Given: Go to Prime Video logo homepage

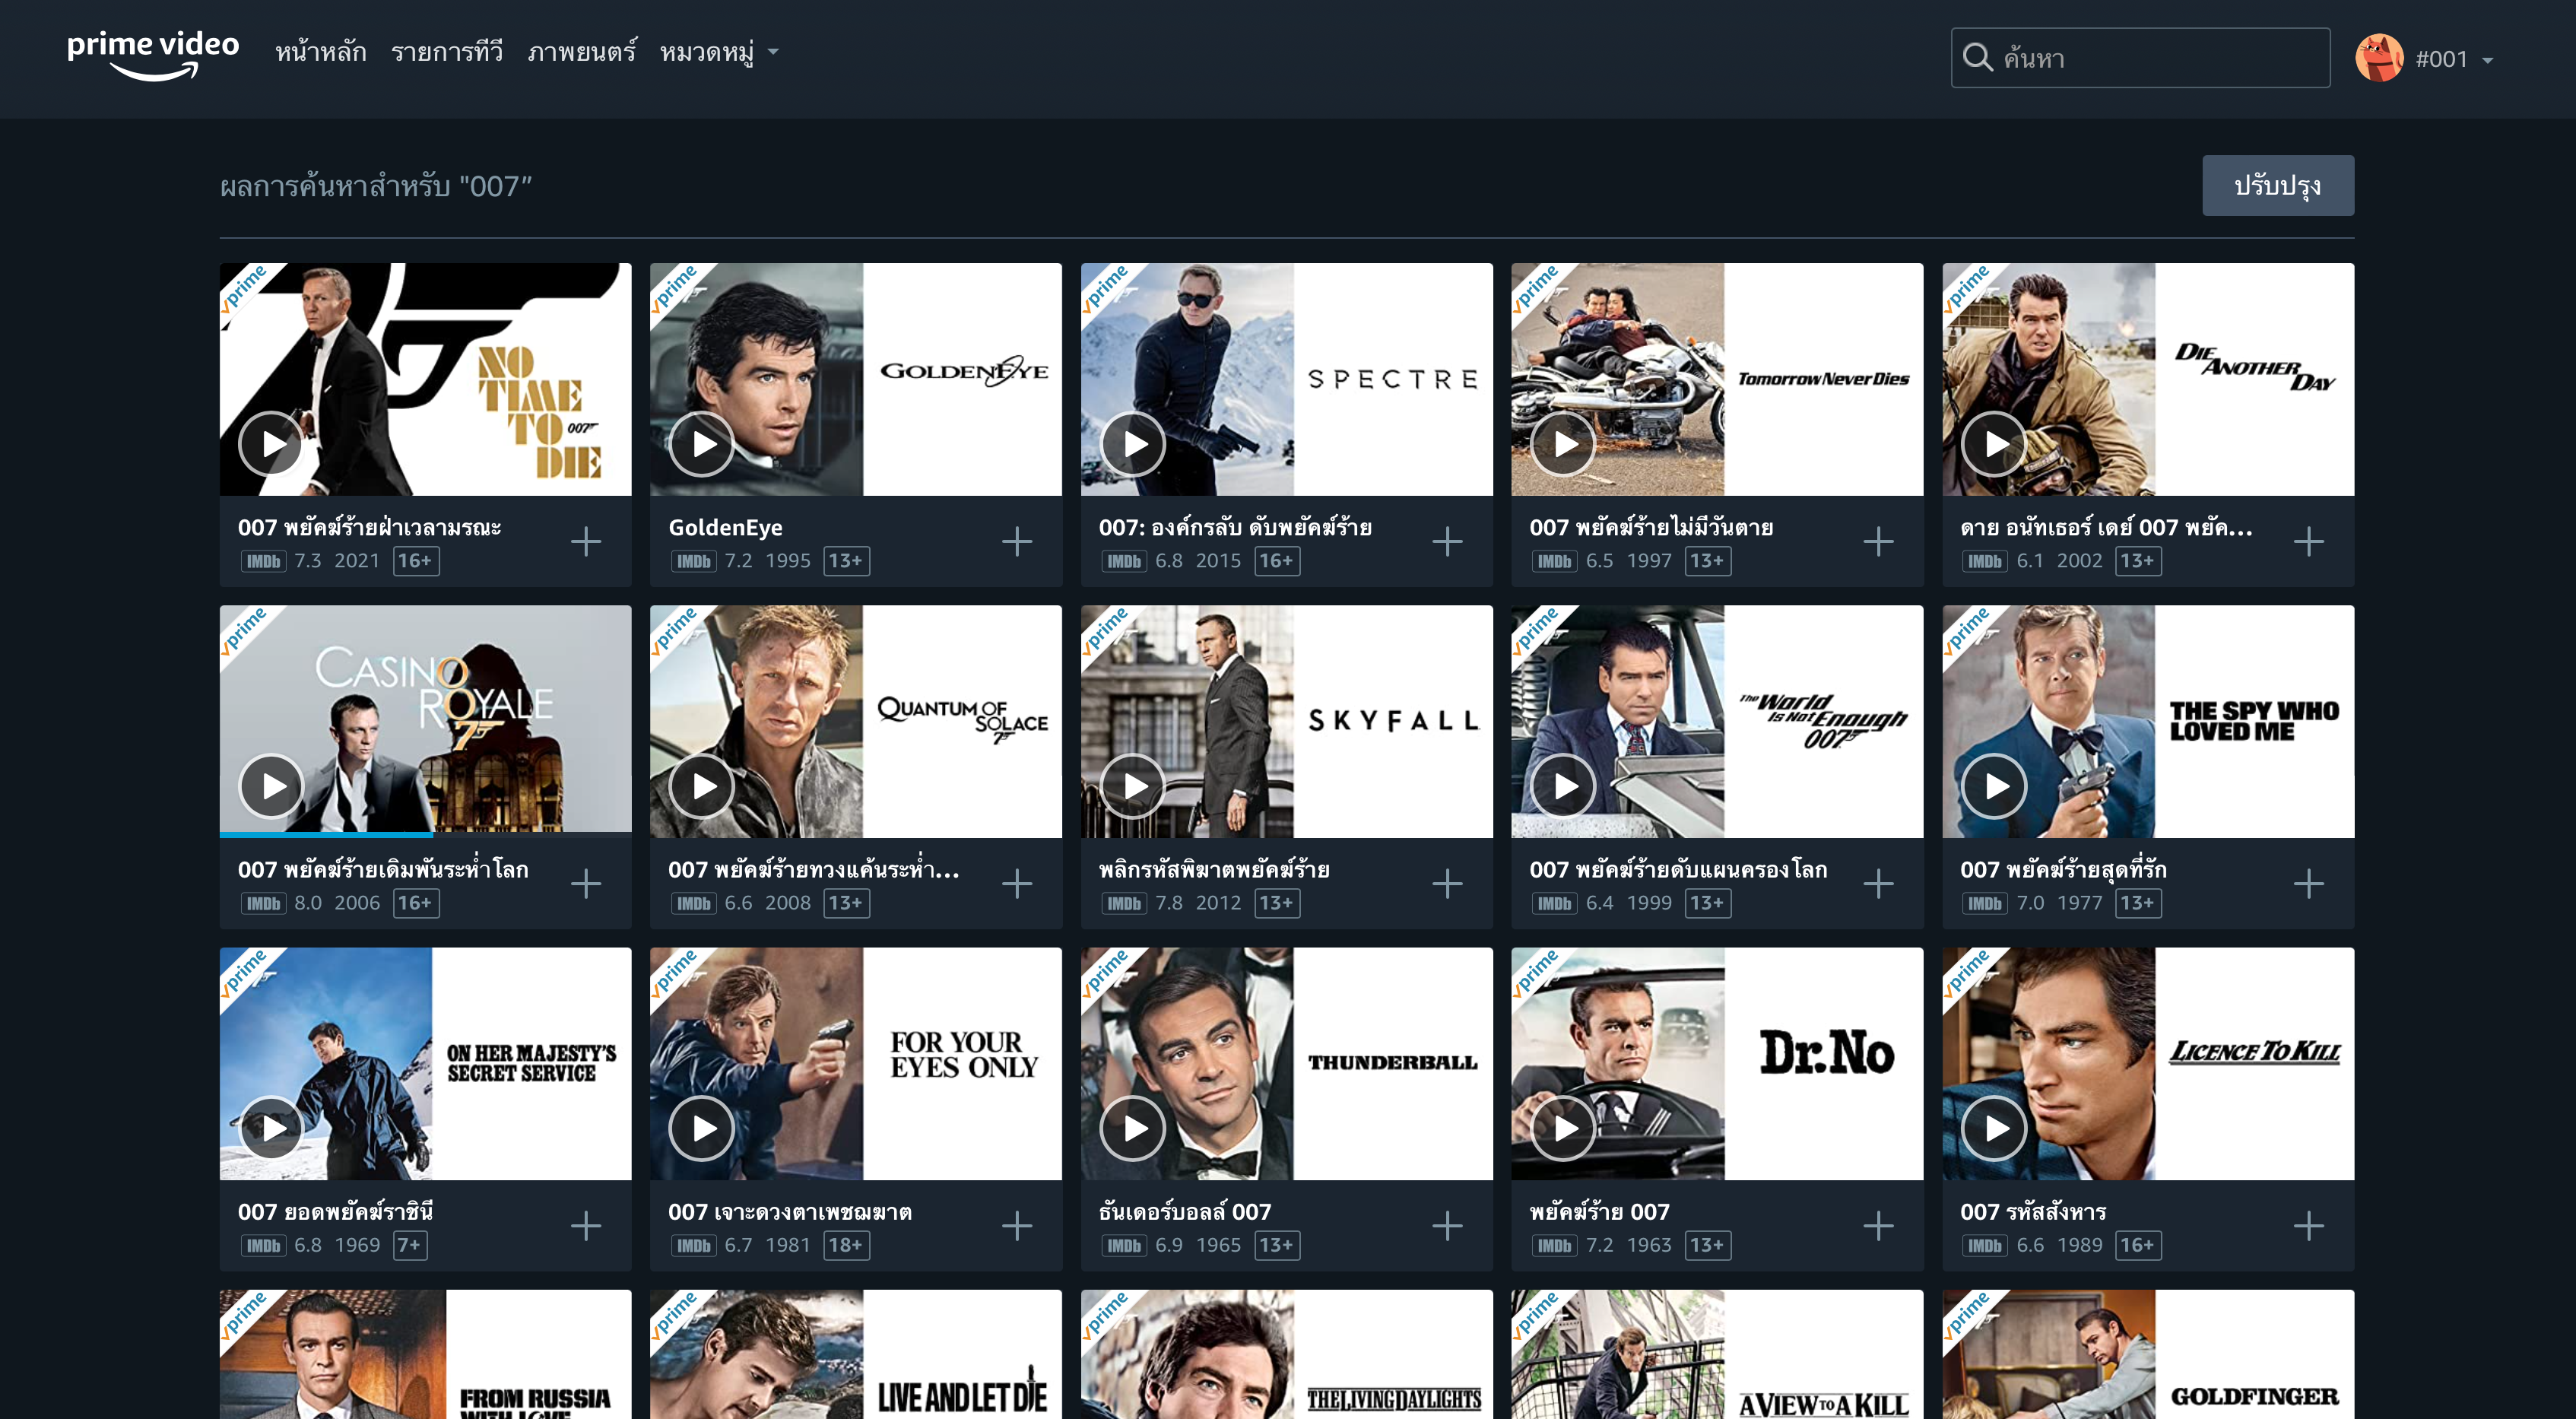Looking at the screenshot, I should [153, 55].
